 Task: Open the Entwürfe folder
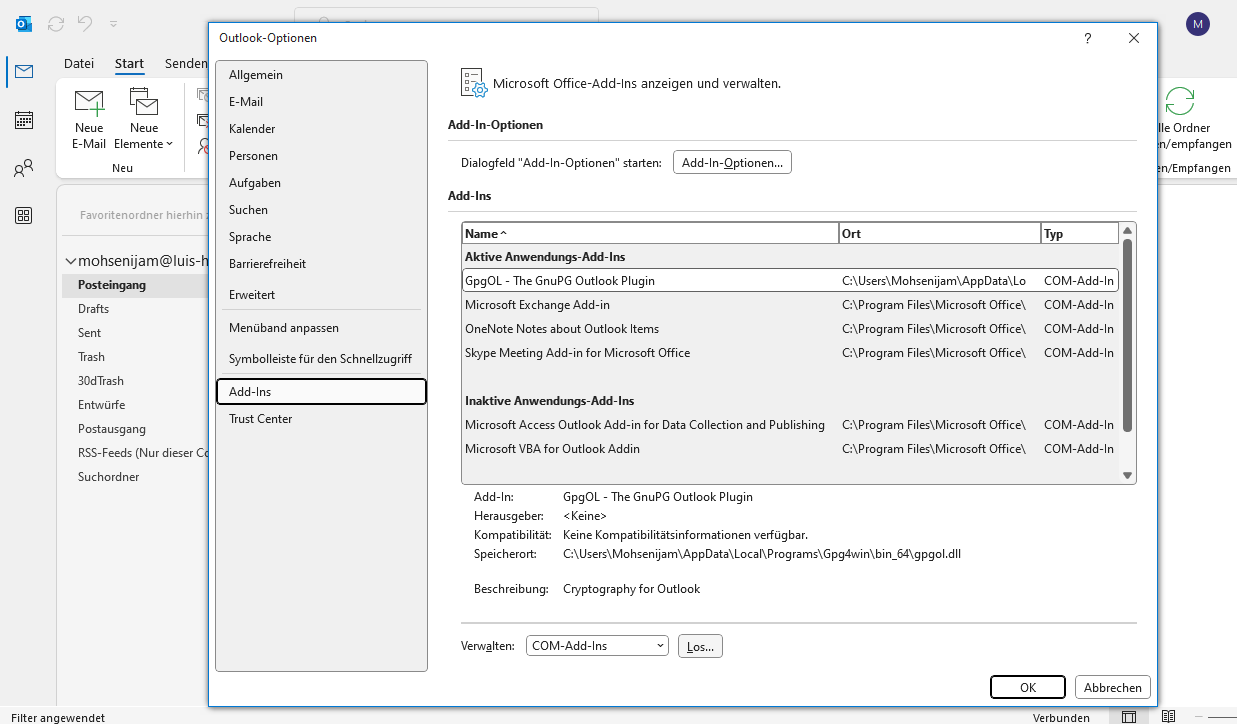(x=134, y=405)
